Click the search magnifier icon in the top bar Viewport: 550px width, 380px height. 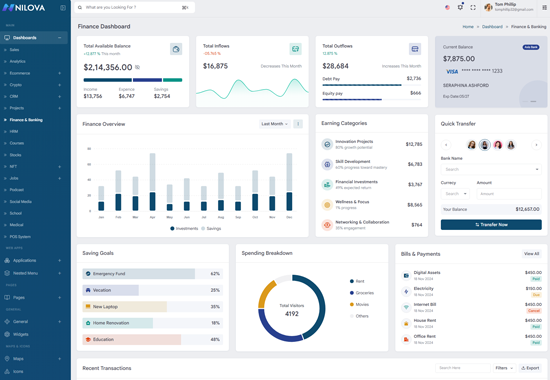click(x=80, y=7)
